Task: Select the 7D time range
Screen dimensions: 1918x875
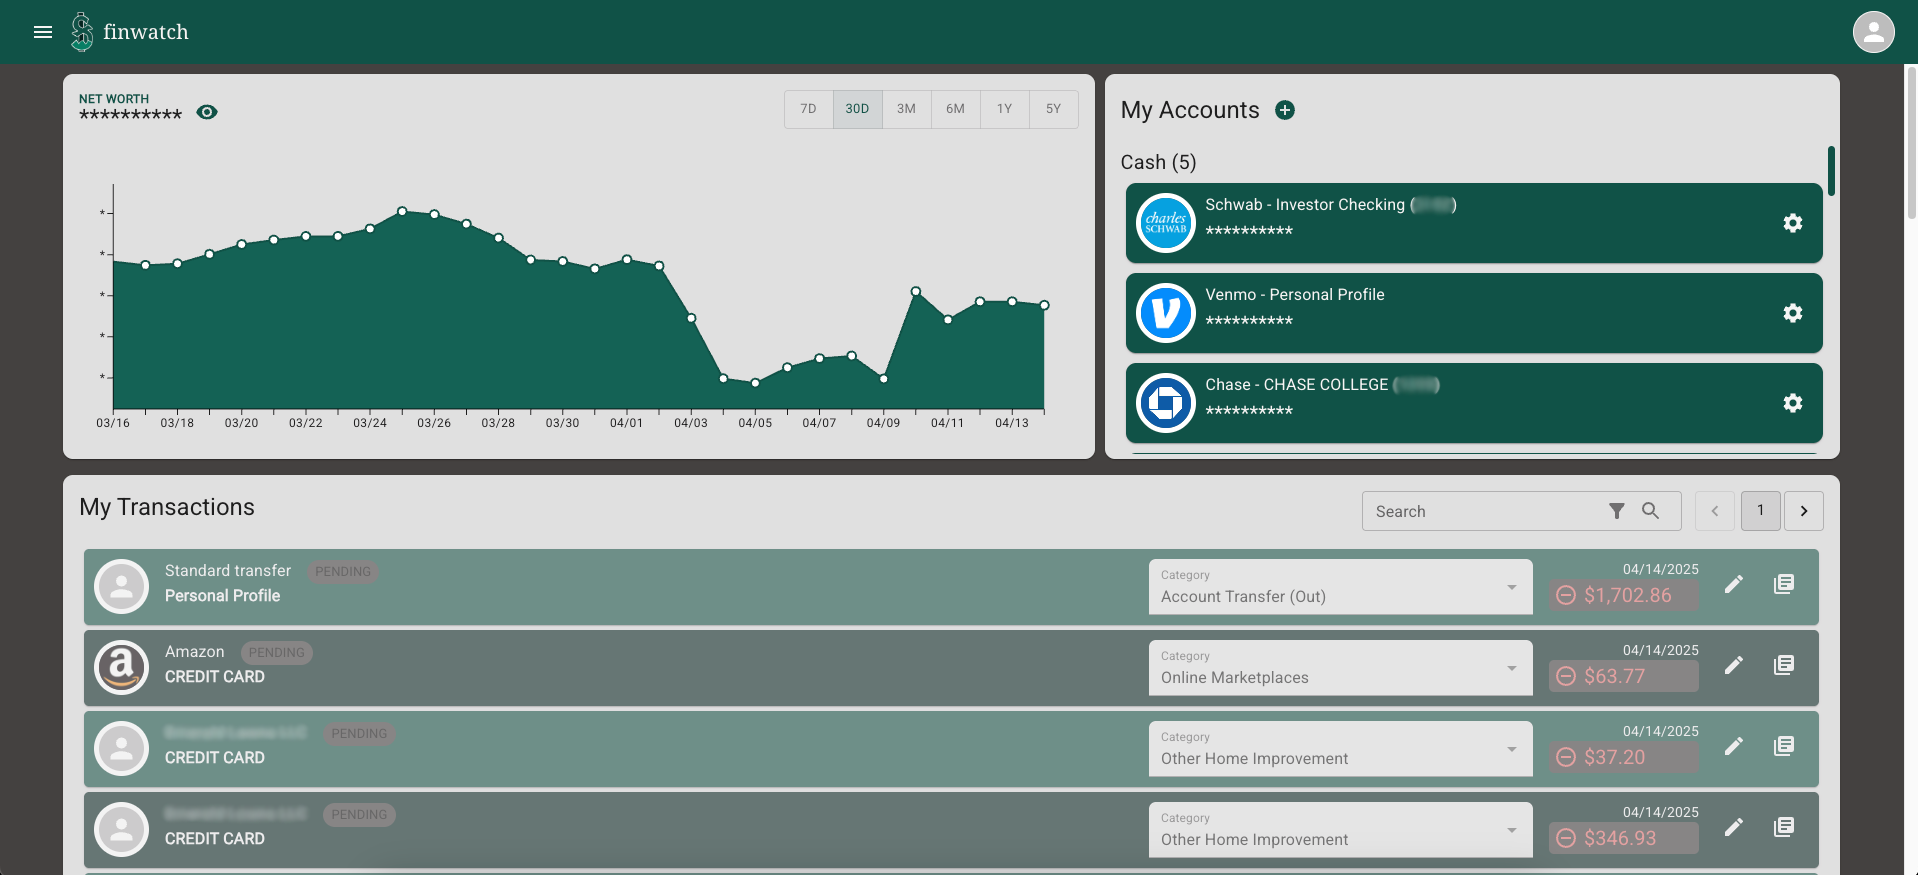Action: 808,109
